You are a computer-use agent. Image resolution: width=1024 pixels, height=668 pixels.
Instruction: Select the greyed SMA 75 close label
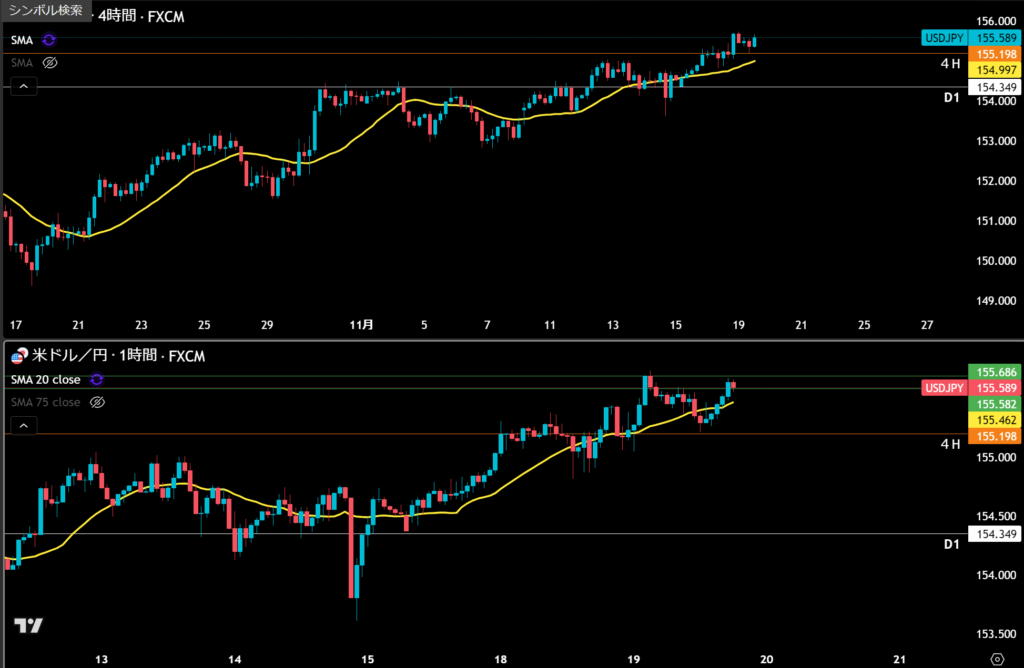(x=45, y=402)
